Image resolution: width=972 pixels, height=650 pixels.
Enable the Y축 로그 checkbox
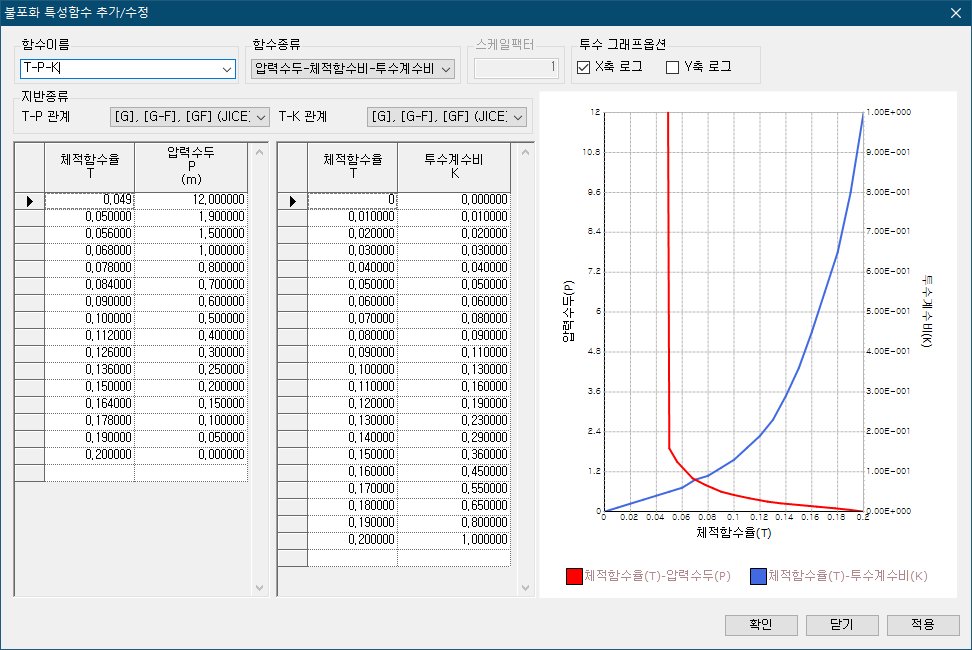pos(673,68)
